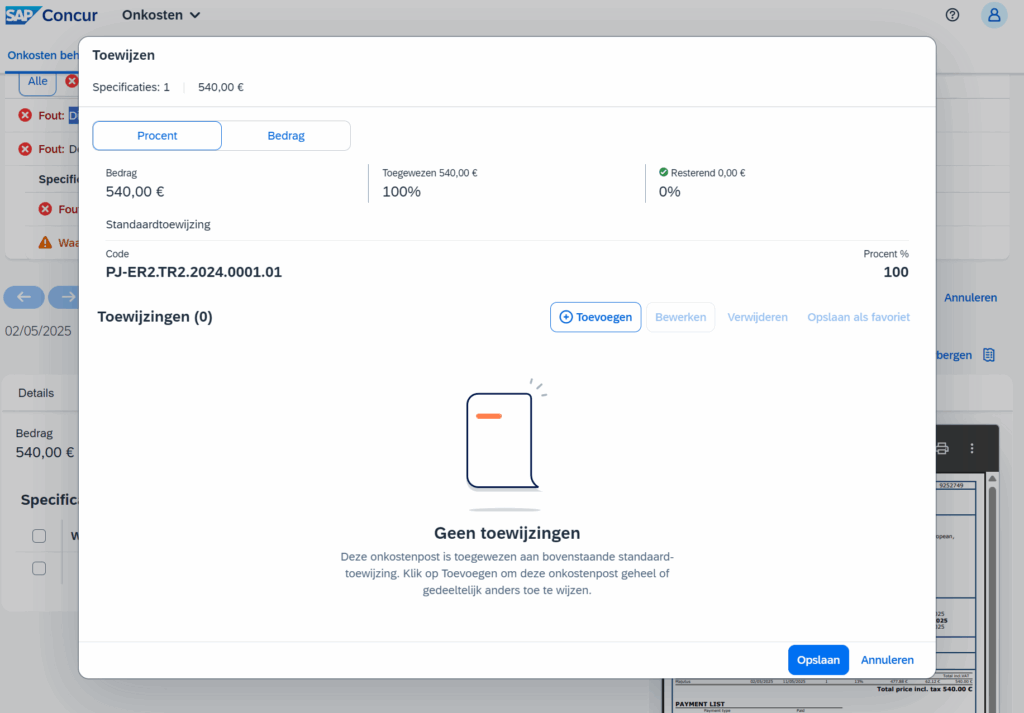Switch to the Bedrag tab

[286, 136]
